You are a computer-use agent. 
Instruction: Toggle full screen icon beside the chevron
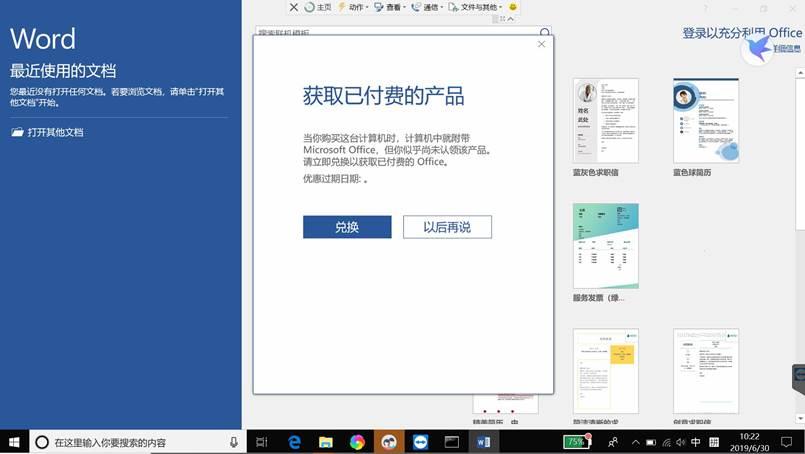(503, 19)
